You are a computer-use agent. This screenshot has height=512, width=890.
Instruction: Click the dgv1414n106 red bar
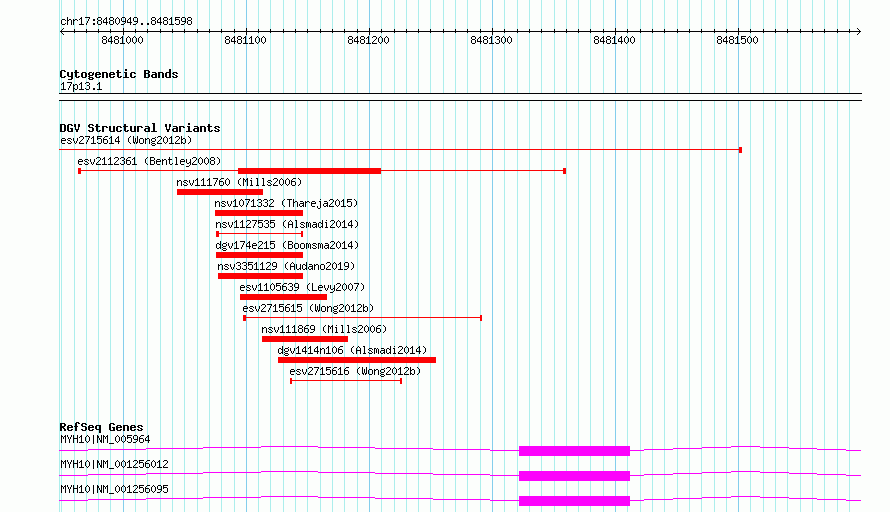357,360
